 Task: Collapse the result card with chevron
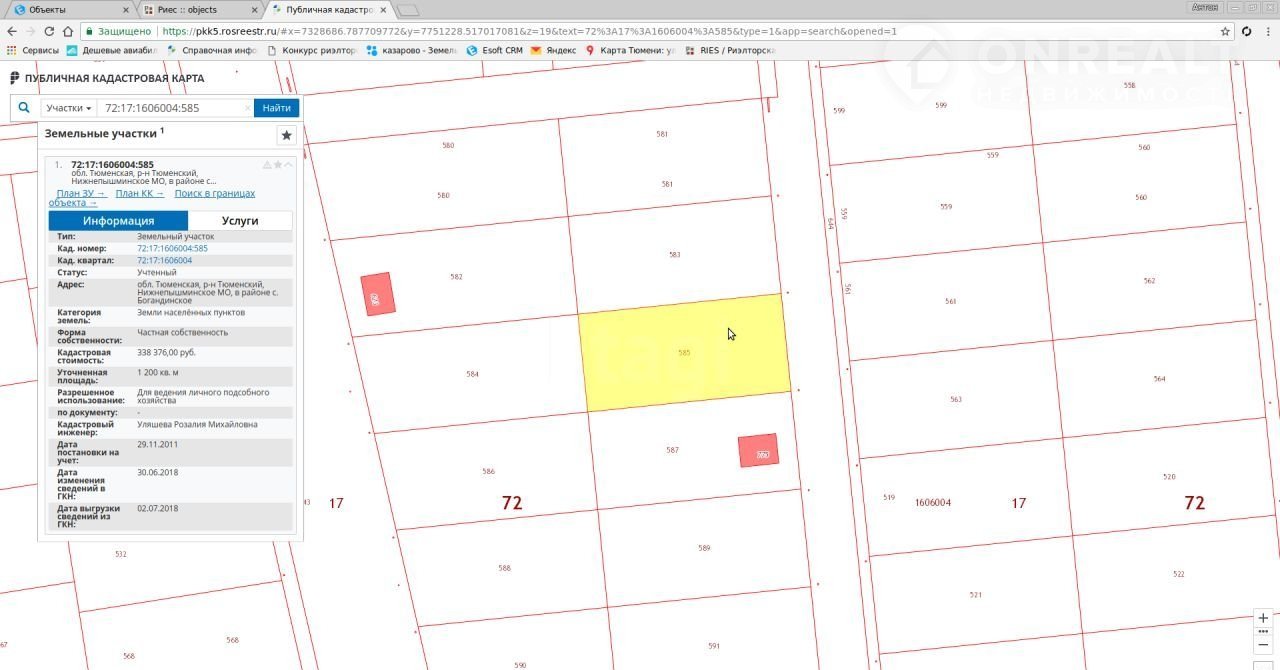pyautogui.click(x=289, y=165)
